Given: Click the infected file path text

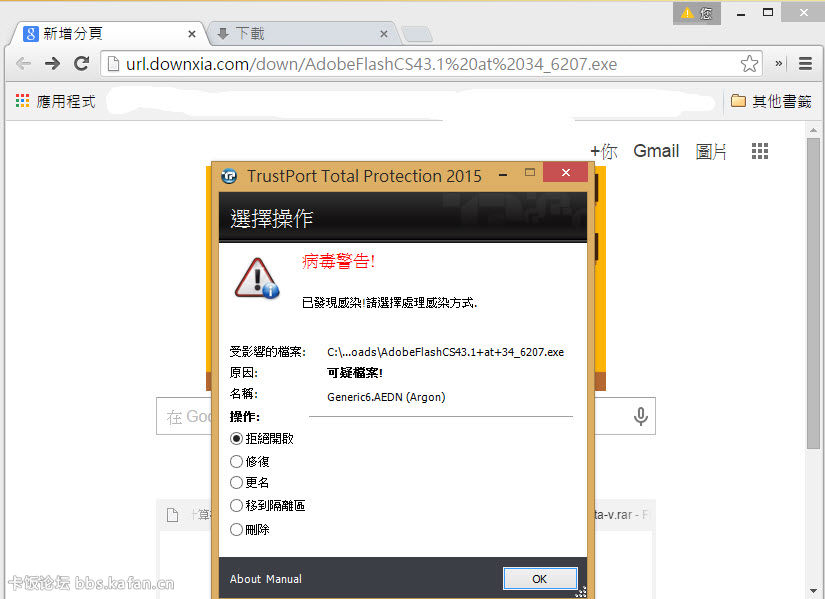Looking at the screenshot, I should [446, 352].
